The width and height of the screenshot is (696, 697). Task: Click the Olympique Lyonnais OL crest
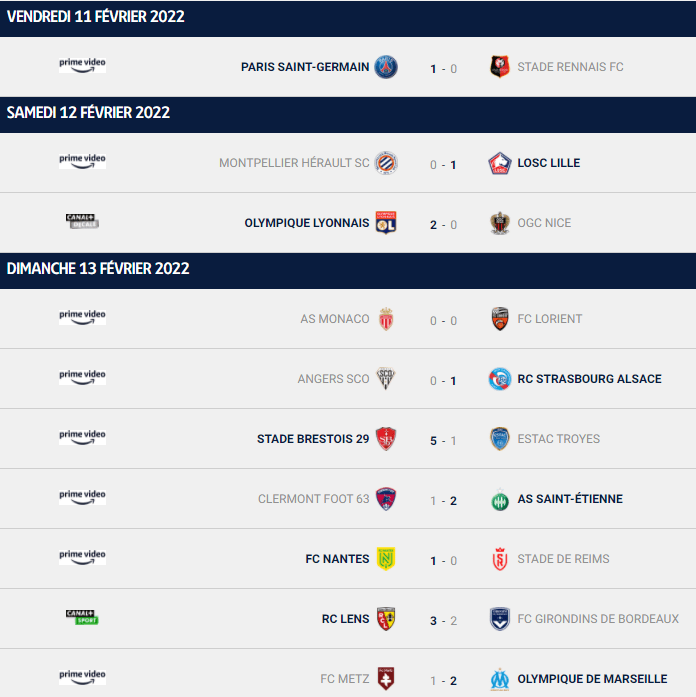point(386,223)
